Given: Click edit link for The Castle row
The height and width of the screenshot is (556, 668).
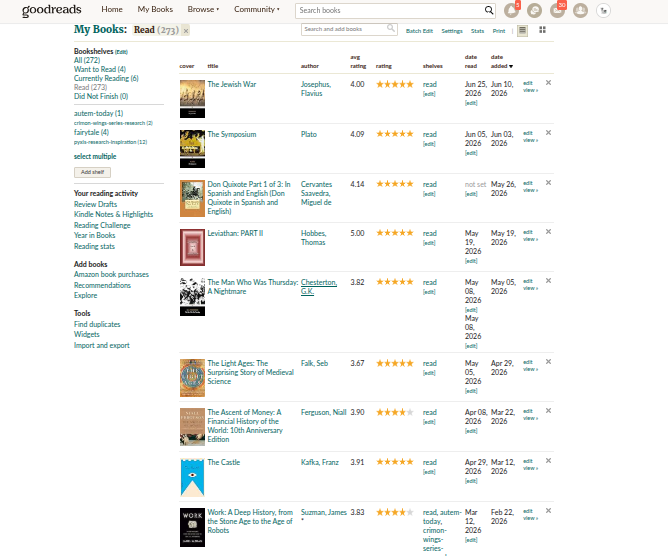Looking at the screenshot, I should coord(528,461).
